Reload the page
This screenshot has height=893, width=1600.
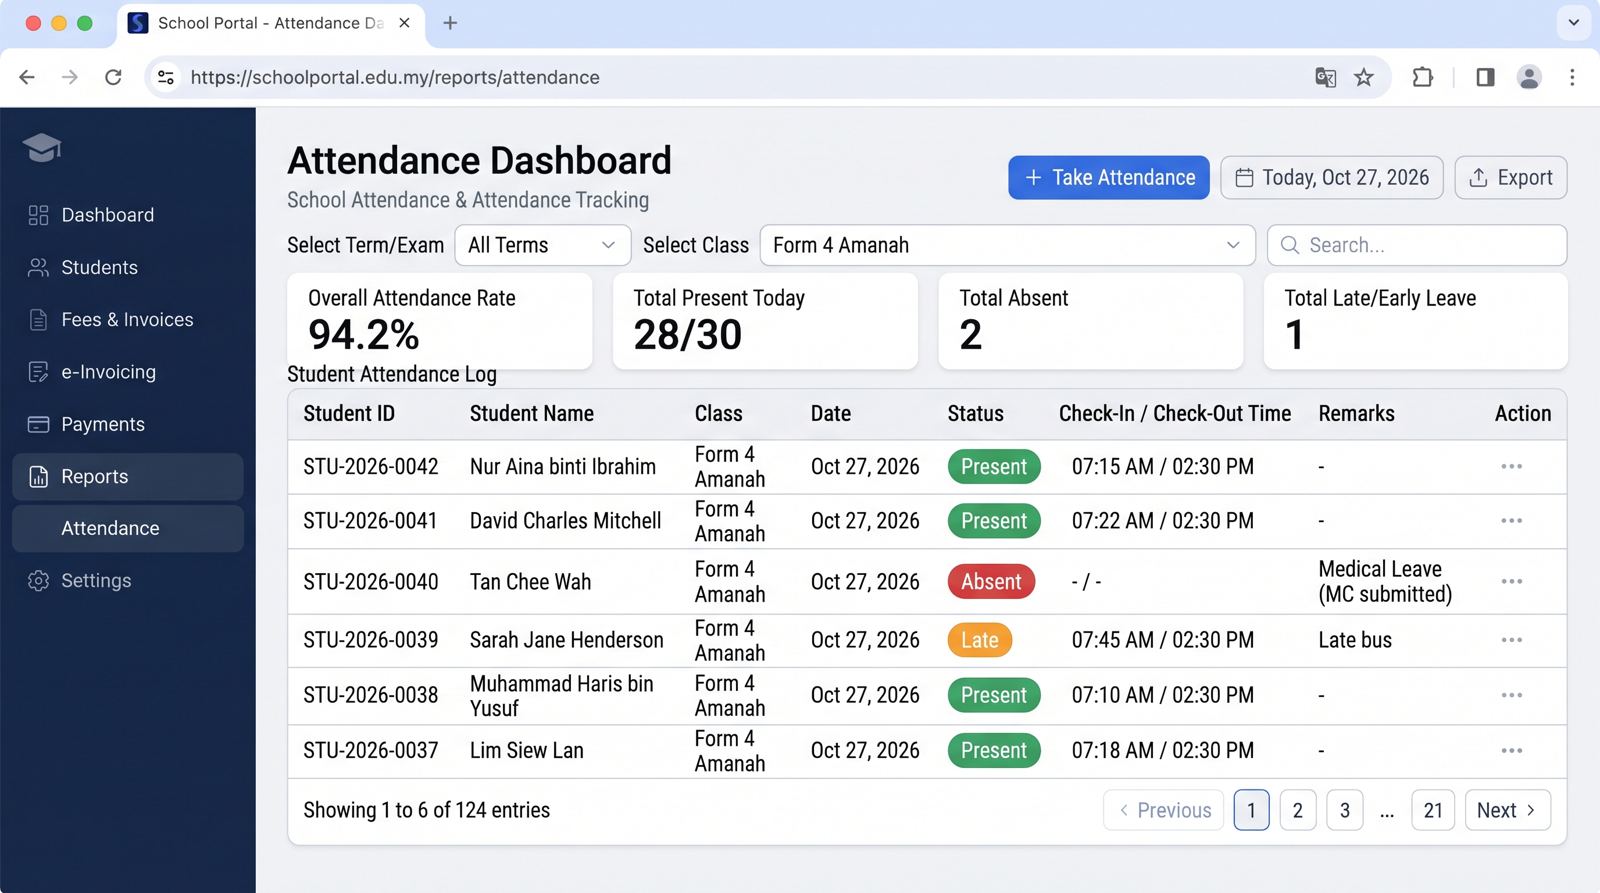[113, 77]
